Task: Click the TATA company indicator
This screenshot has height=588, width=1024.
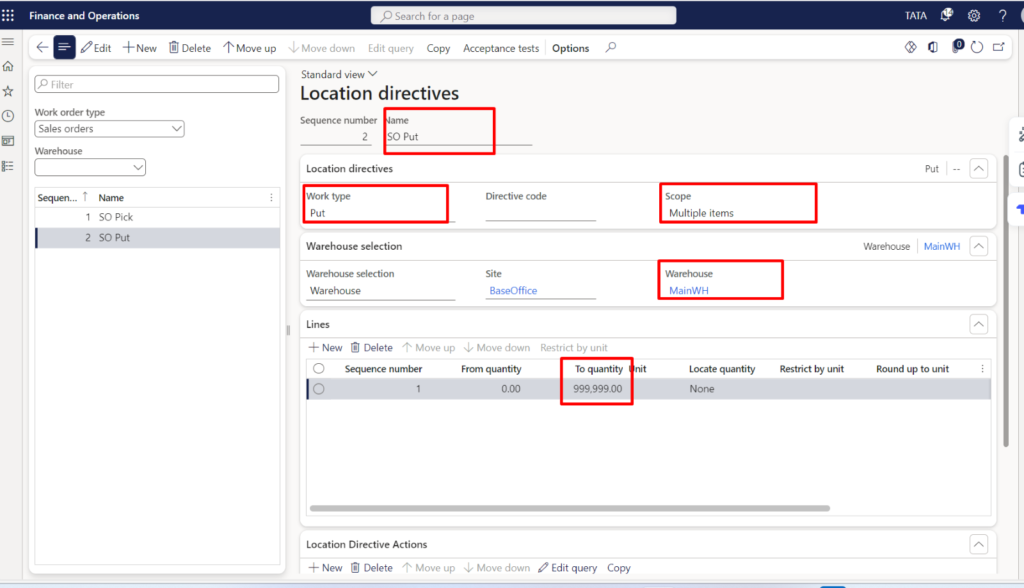Action: point(916,16)
